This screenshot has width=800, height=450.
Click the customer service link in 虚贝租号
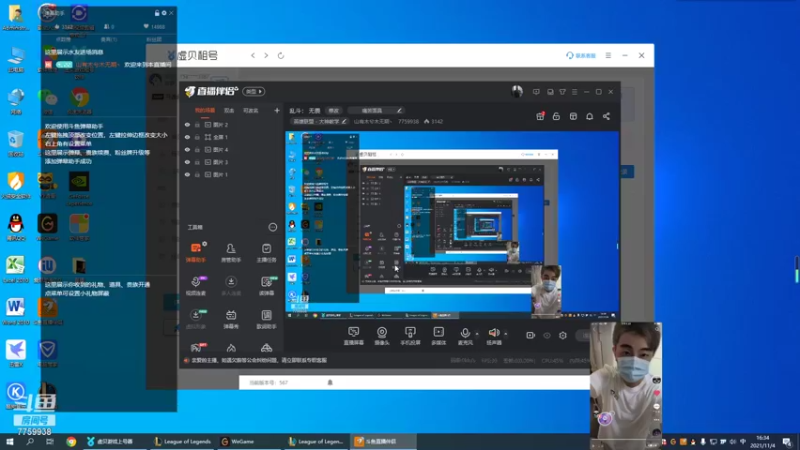(581, 55)
